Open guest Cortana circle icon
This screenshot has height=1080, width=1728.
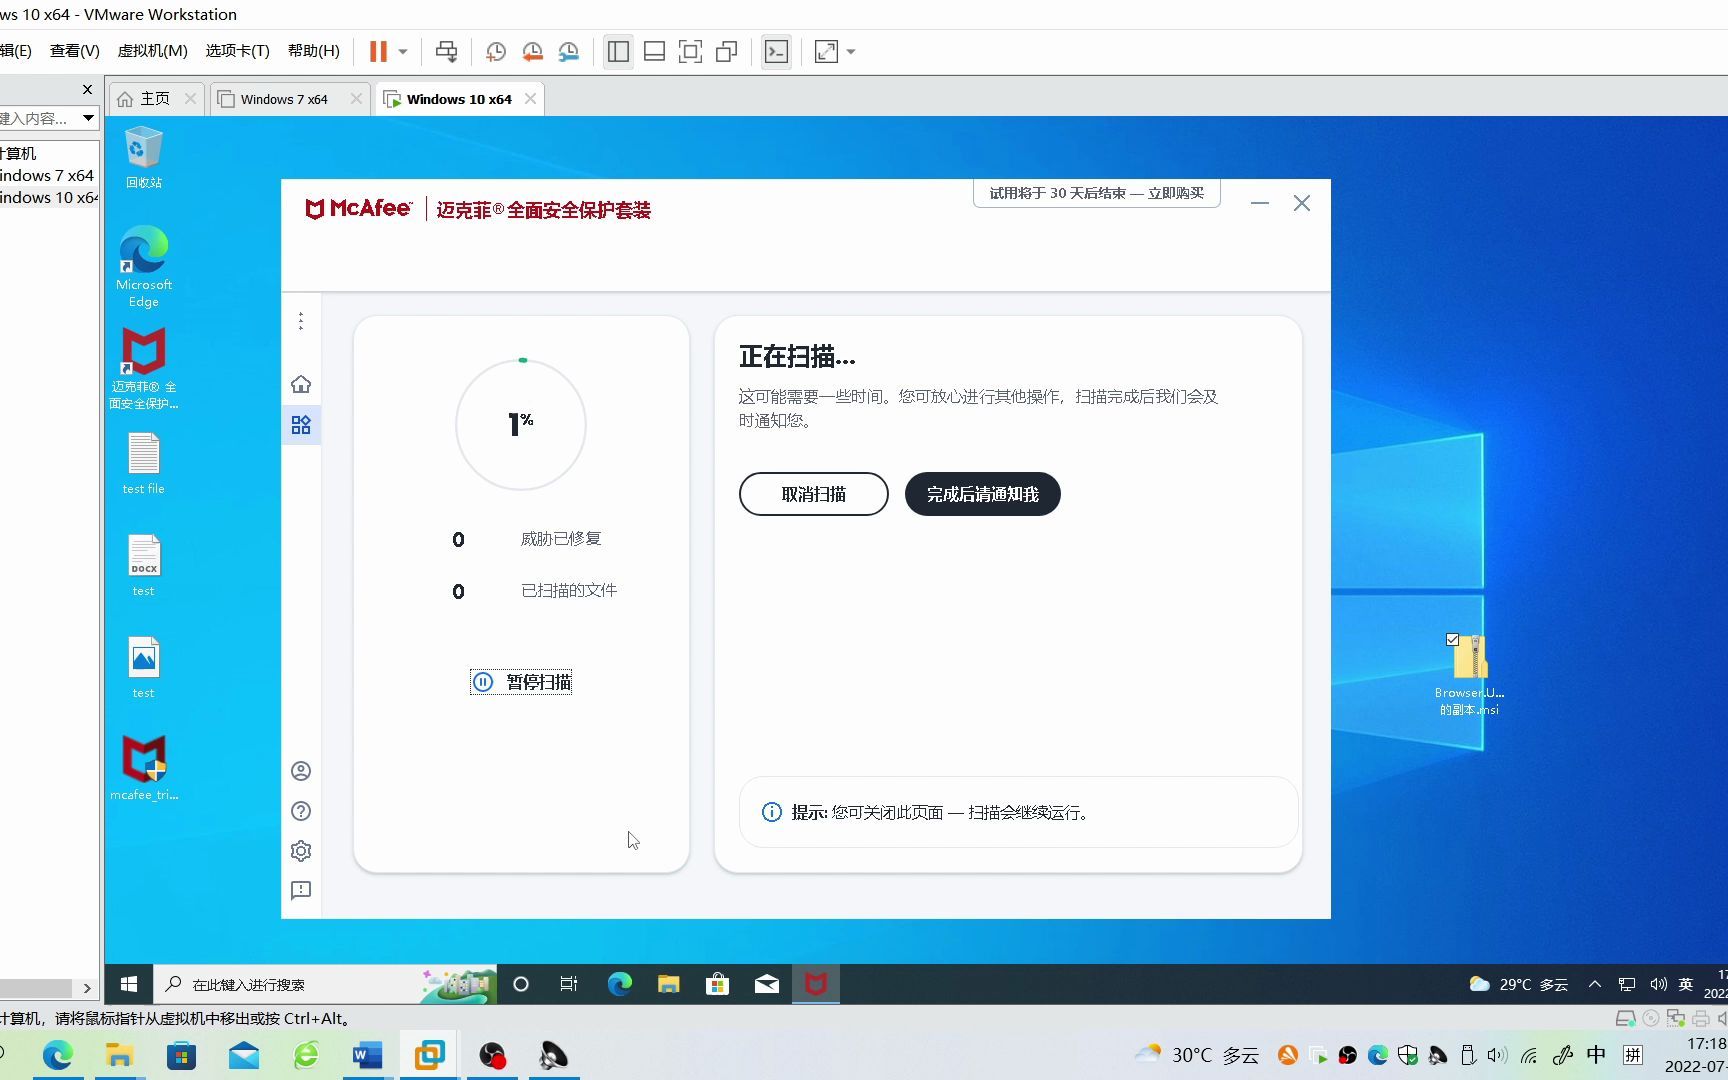[x=521, y=984]
